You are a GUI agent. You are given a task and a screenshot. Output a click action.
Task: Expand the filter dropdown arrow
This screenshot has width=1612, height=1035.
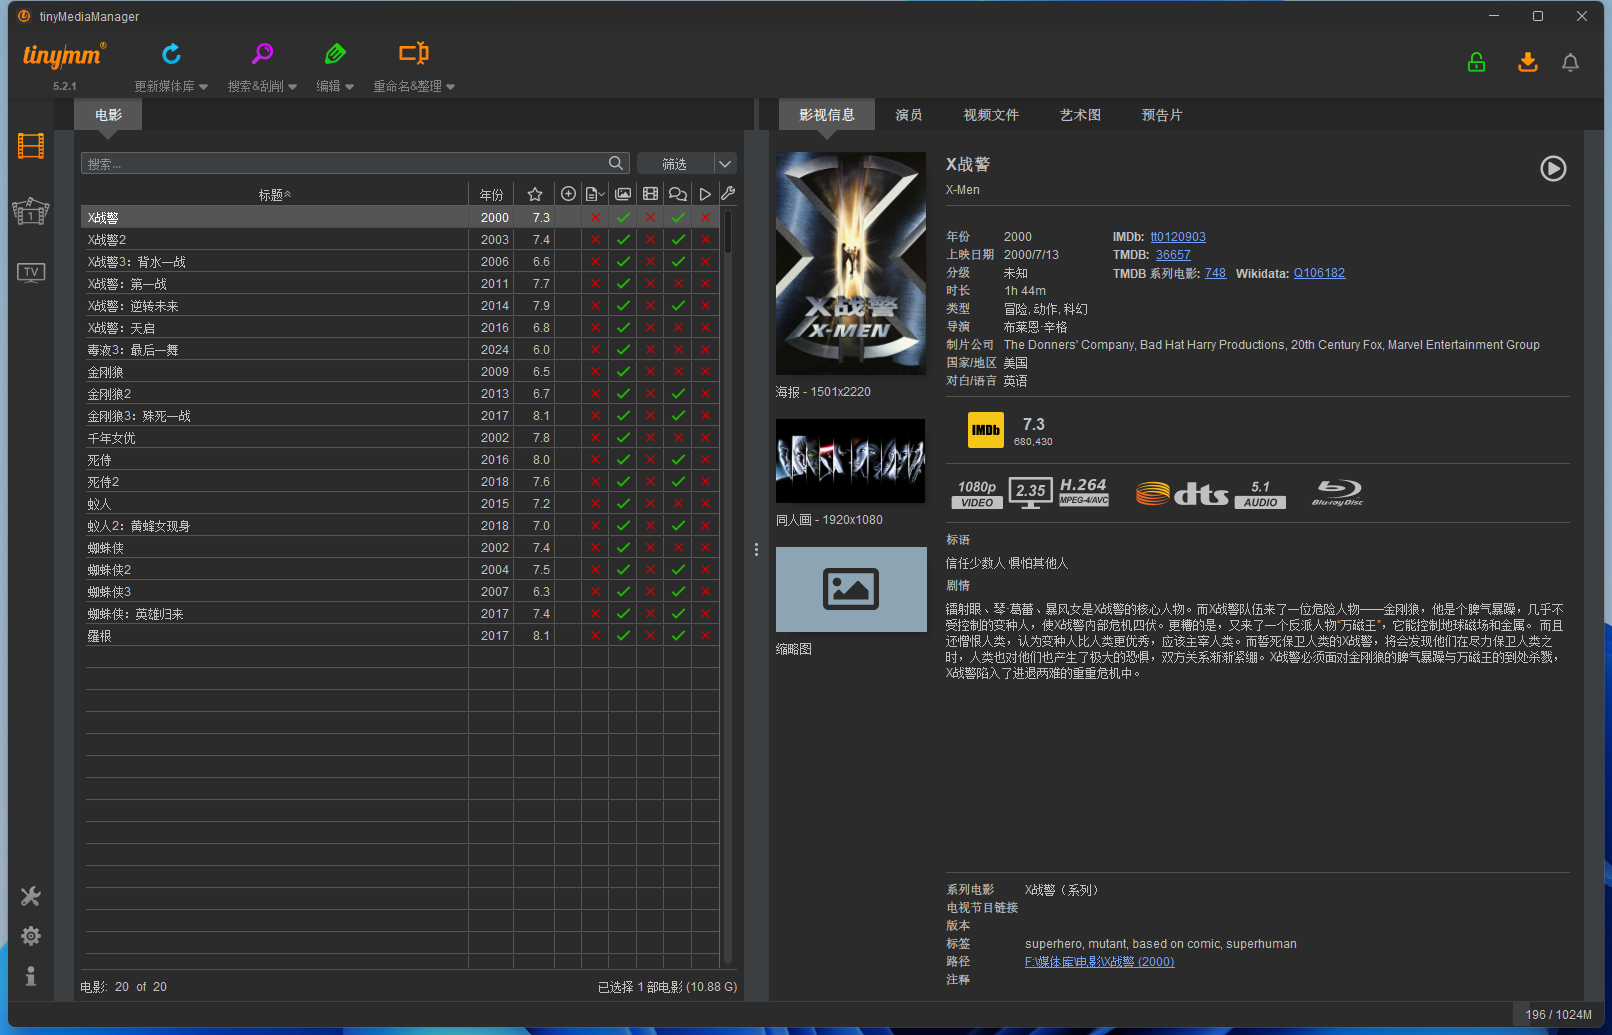tap(726, 164)
